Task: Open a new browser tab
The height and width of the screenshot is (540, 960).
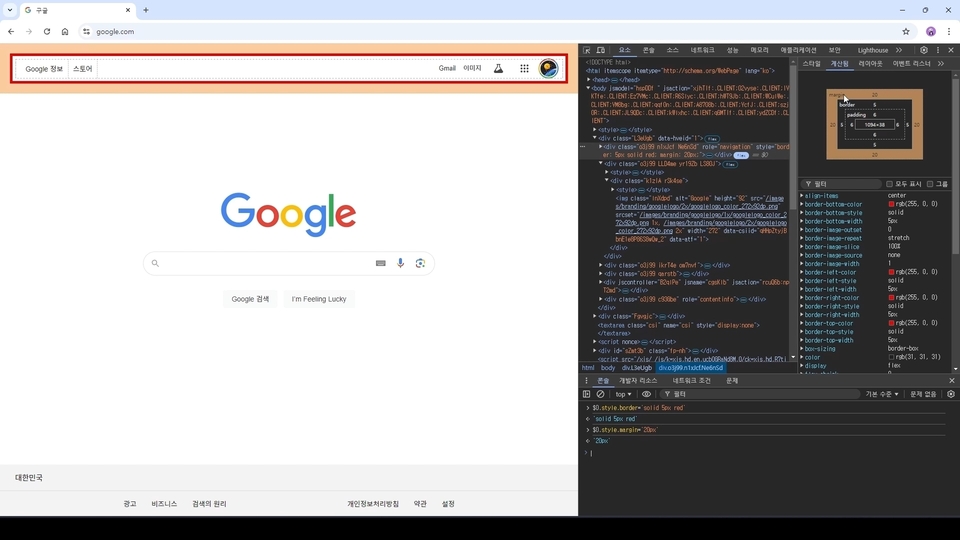Action: (x=146, y=10)
